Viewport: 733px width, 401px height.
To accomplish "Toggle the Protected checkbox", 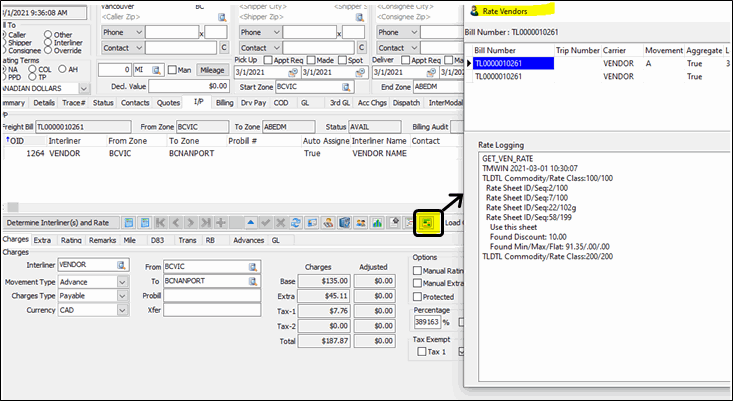I will click(x=419, y=297).
